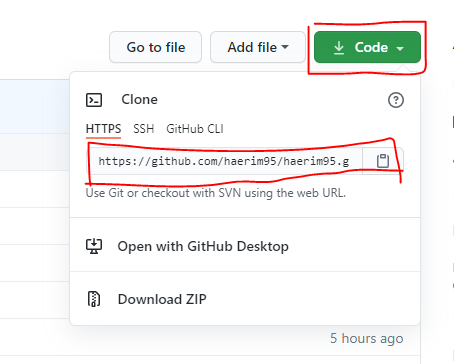Expand the Add file dropdown caret
Image resolution: width=454 pixels, height=364 pixels.
click(x=285, y=47)
